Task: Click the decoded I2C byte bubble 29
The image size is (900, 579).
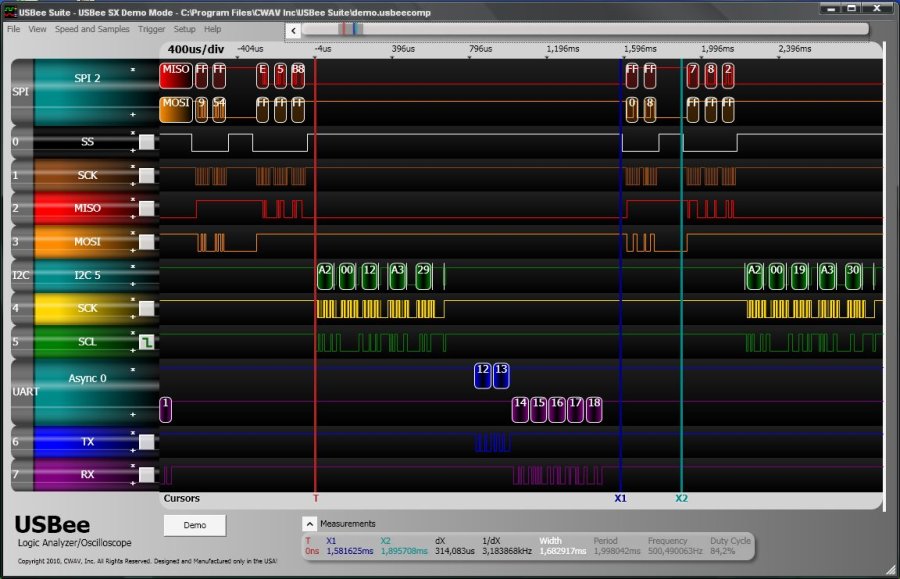Action: coord(424,276)
